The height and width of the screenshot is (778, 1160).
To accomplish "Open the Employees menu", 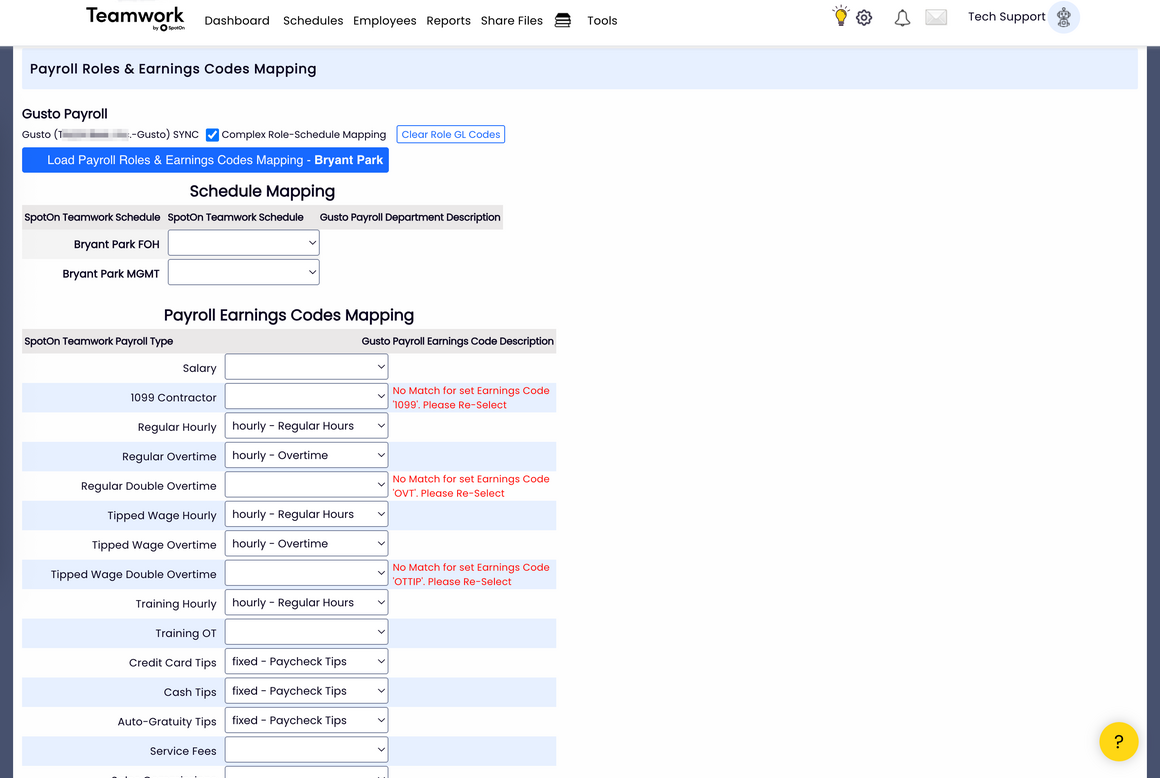I will coord(385,21).
